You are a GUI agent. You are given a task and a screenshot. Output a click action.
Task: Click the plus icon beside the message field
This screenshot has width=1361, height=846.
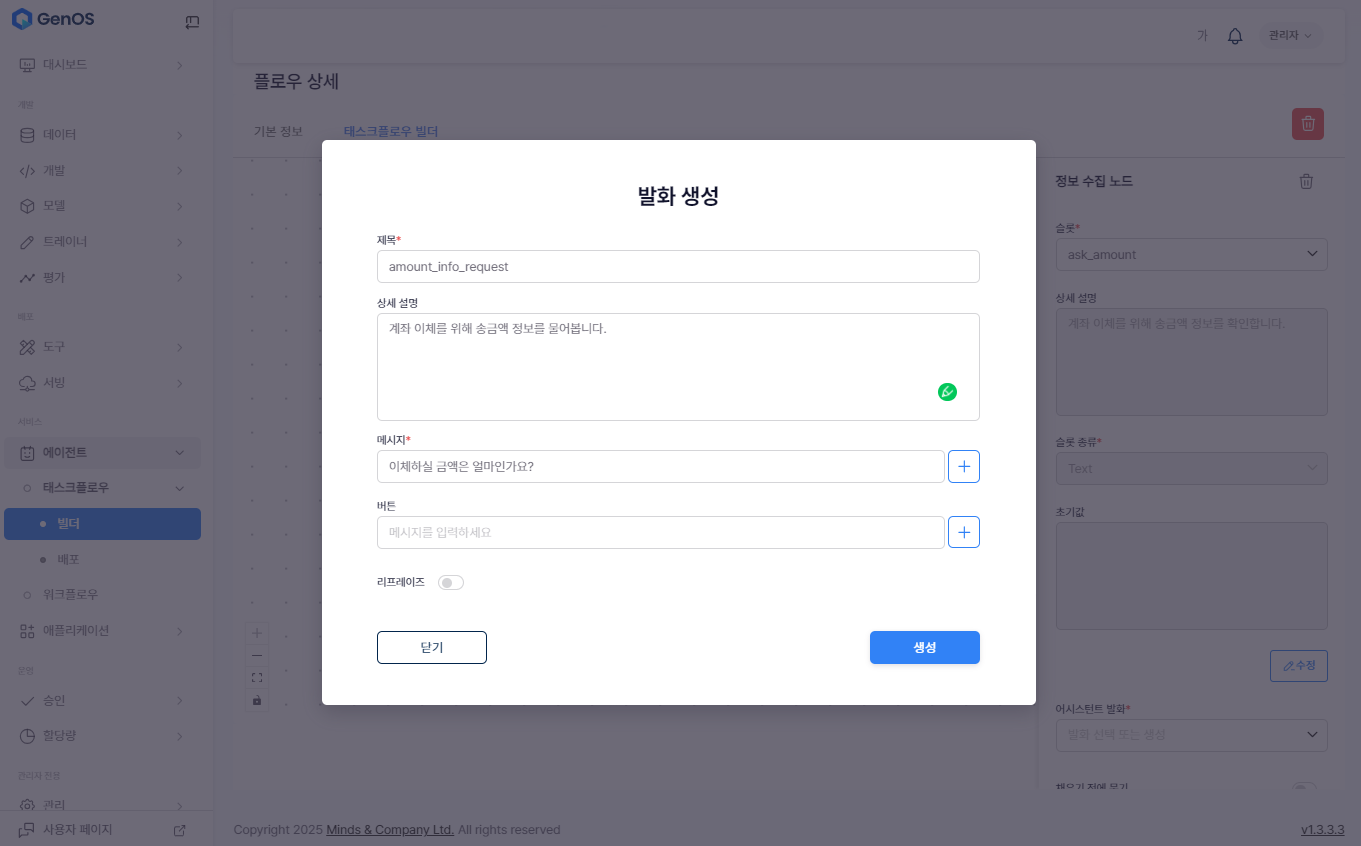coord(963,466)
